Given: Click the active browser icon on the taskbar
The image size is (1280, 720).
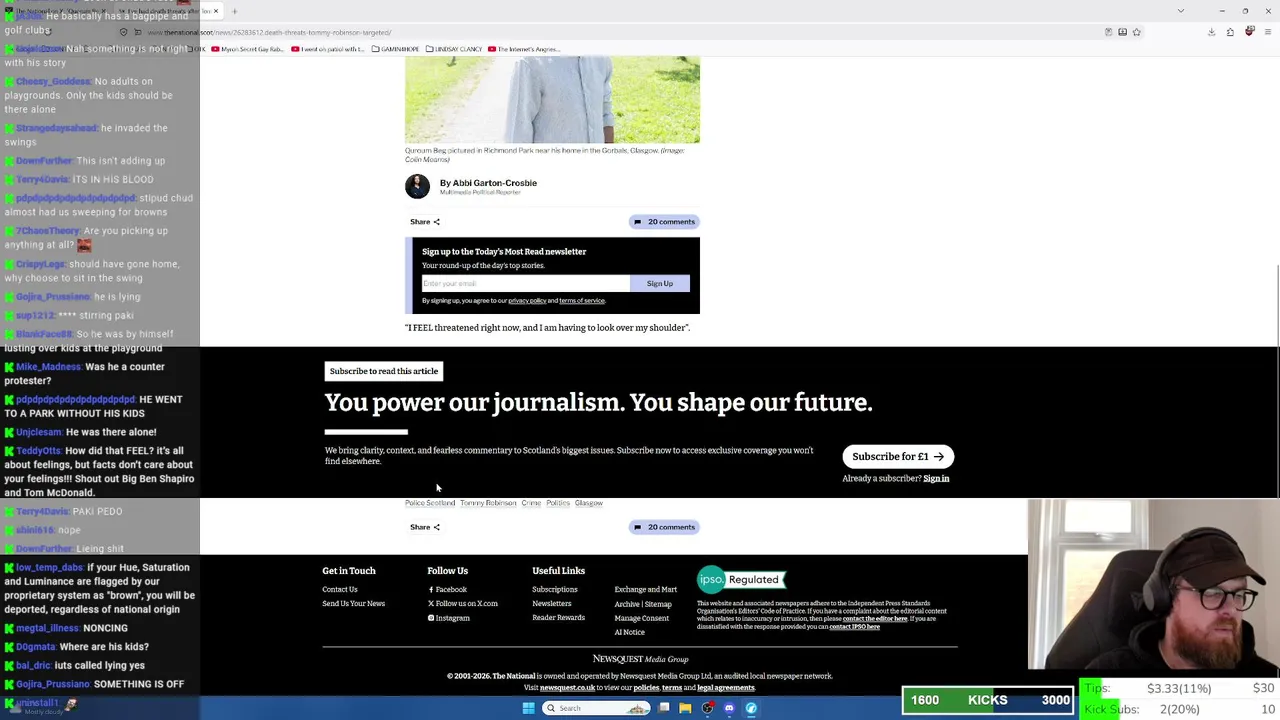Looking at the screenshot, I should pyautogui.click(x=751, y=708).
